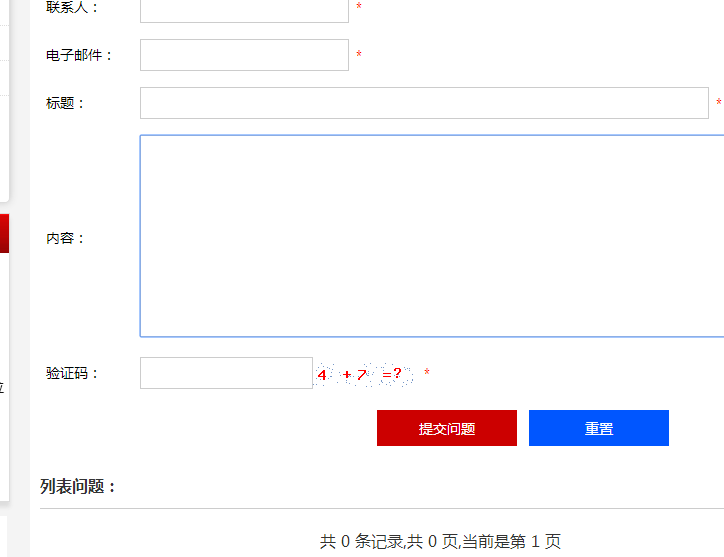Click the 验证码 field label
The width and height of the screenshot is (724, 557).
(x=72, y=373)
